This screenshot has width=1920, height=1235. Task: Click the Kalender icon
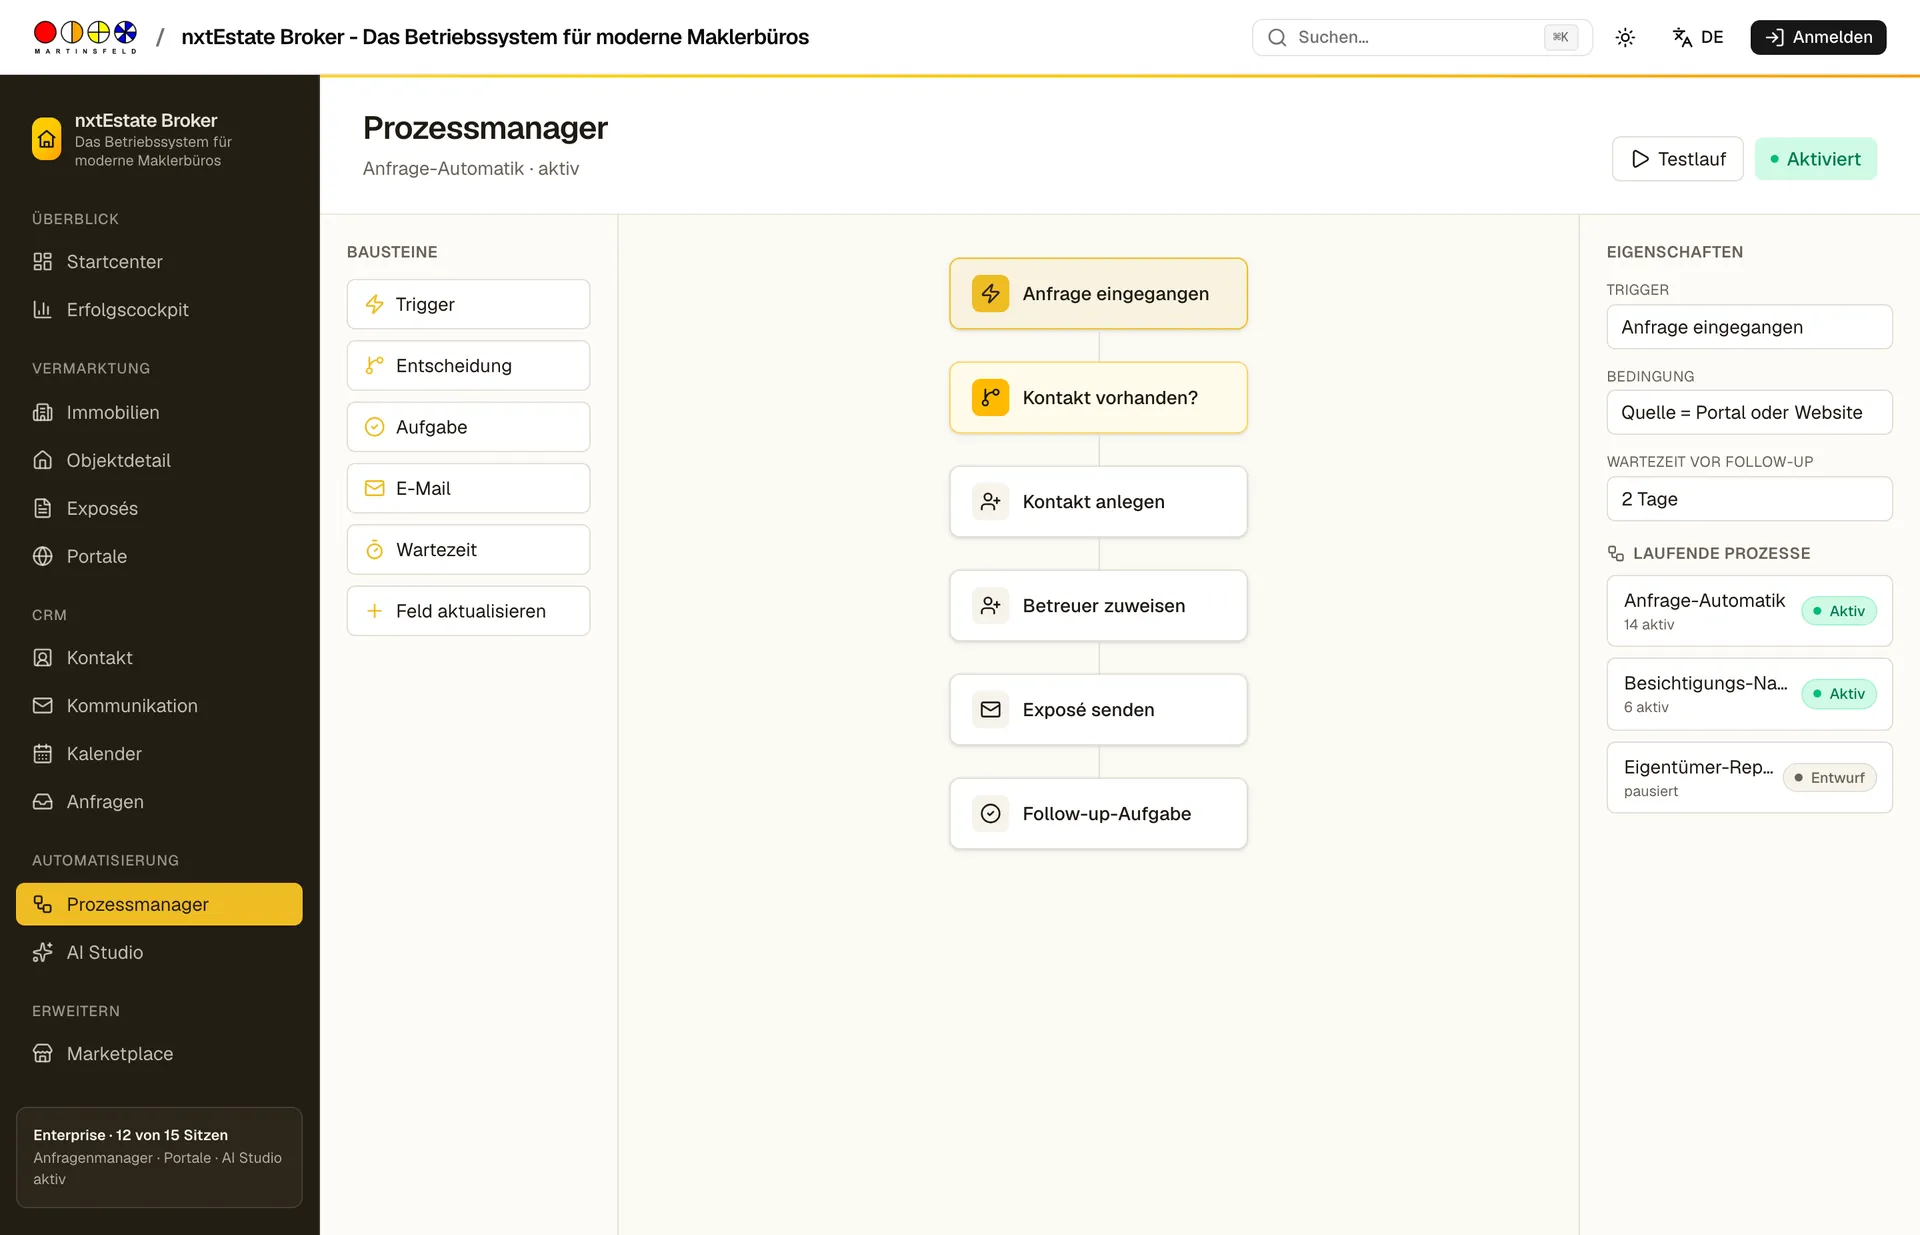[42, 754]
